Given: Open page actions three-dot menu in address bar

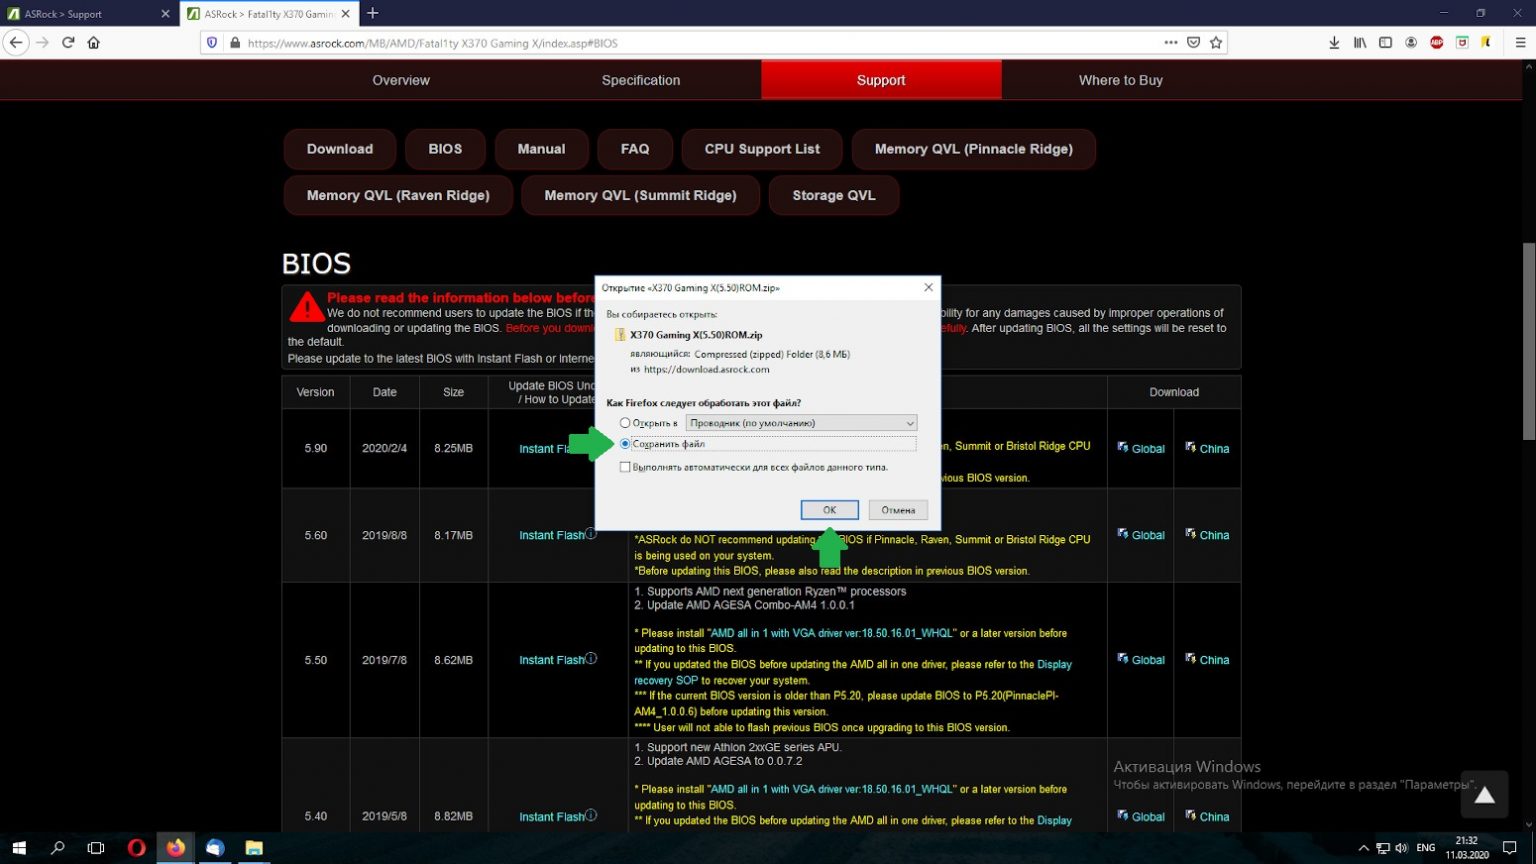Looking at the screenshot, I should coord(1171,42).
